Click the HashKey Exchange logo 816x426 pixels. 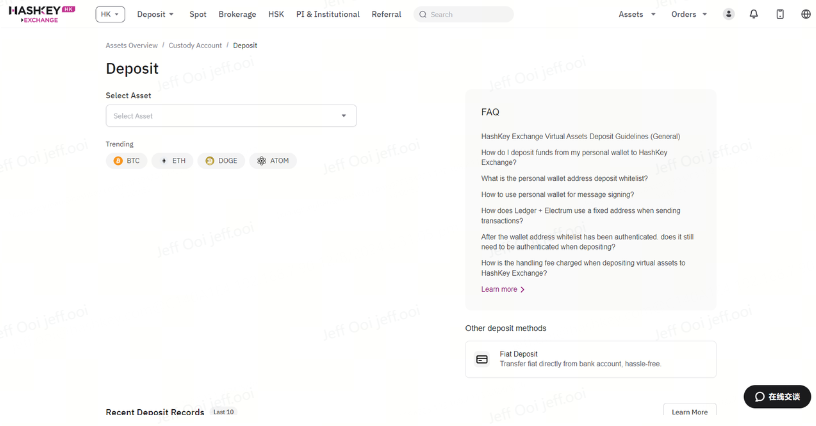(x=42, y=14)
